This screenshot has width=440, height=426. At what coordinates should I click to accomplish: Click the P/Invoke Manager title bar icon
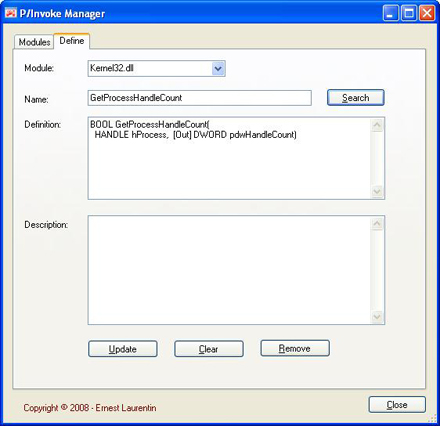[x=11, y=14]
